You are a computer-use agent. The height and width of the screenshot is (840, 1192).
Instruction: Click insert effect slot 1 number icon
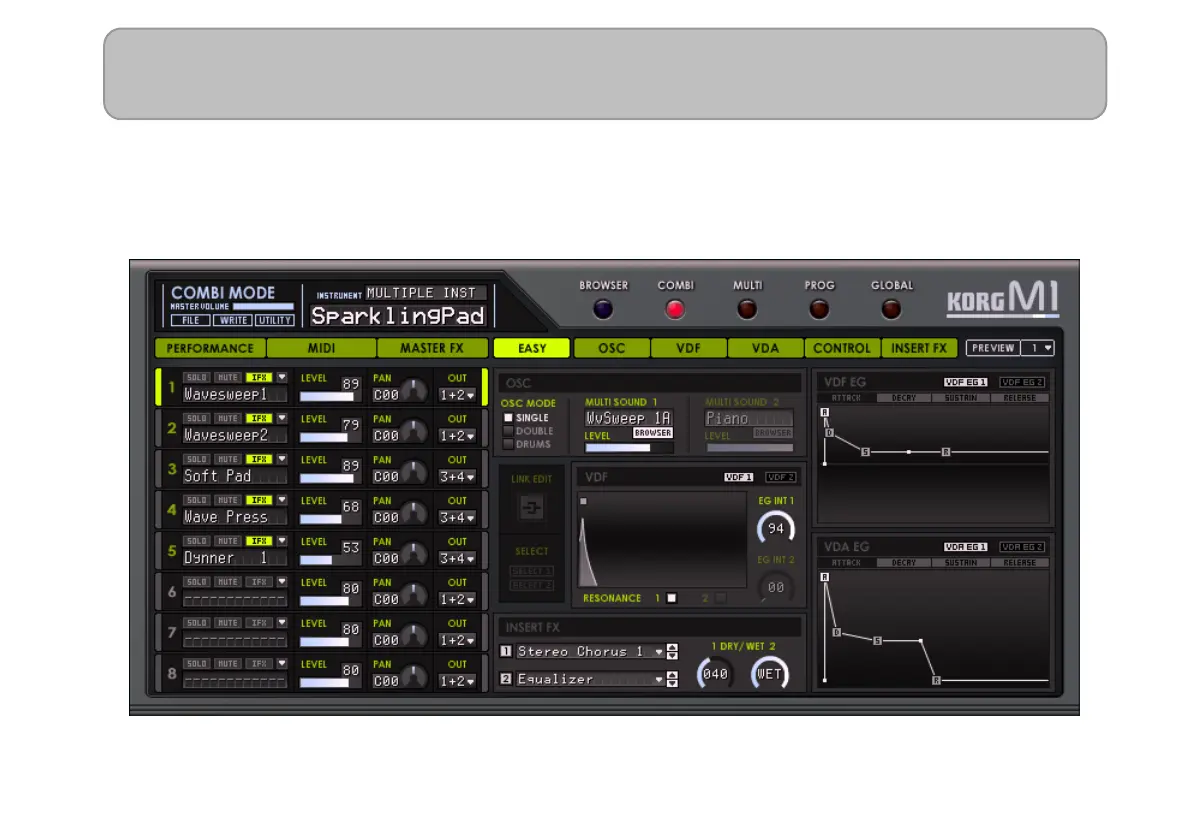[506, 651]
